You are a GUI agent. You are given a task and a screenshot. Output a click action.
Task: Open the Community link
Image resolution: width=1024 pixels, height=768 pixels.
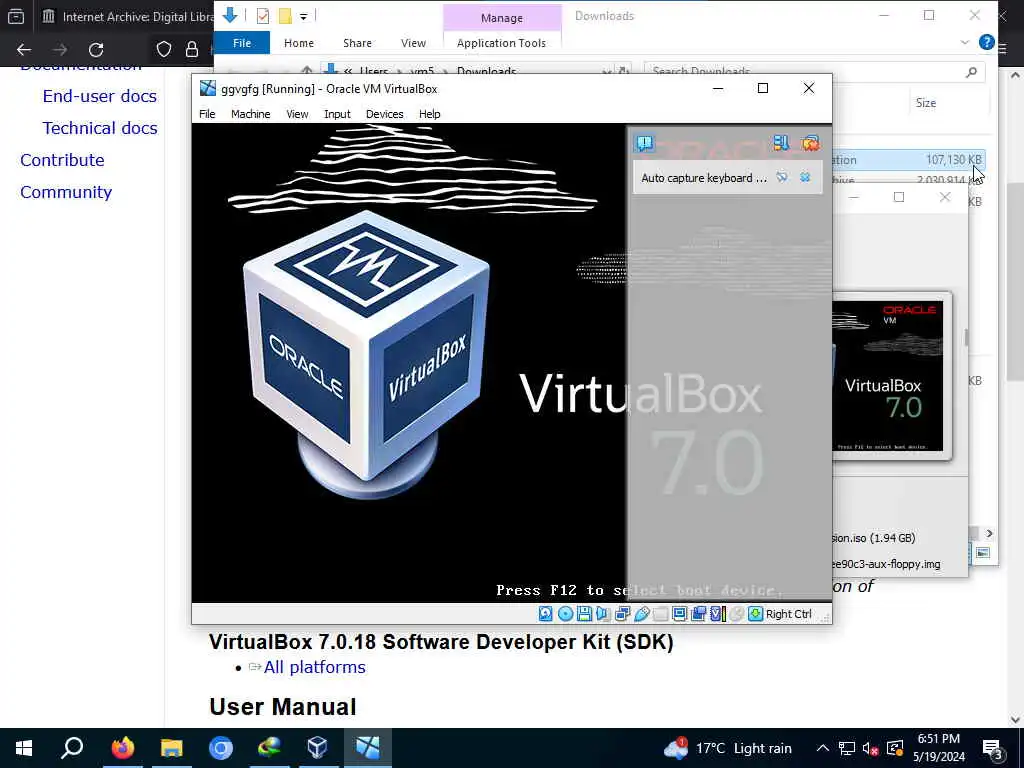click(66, 192)
